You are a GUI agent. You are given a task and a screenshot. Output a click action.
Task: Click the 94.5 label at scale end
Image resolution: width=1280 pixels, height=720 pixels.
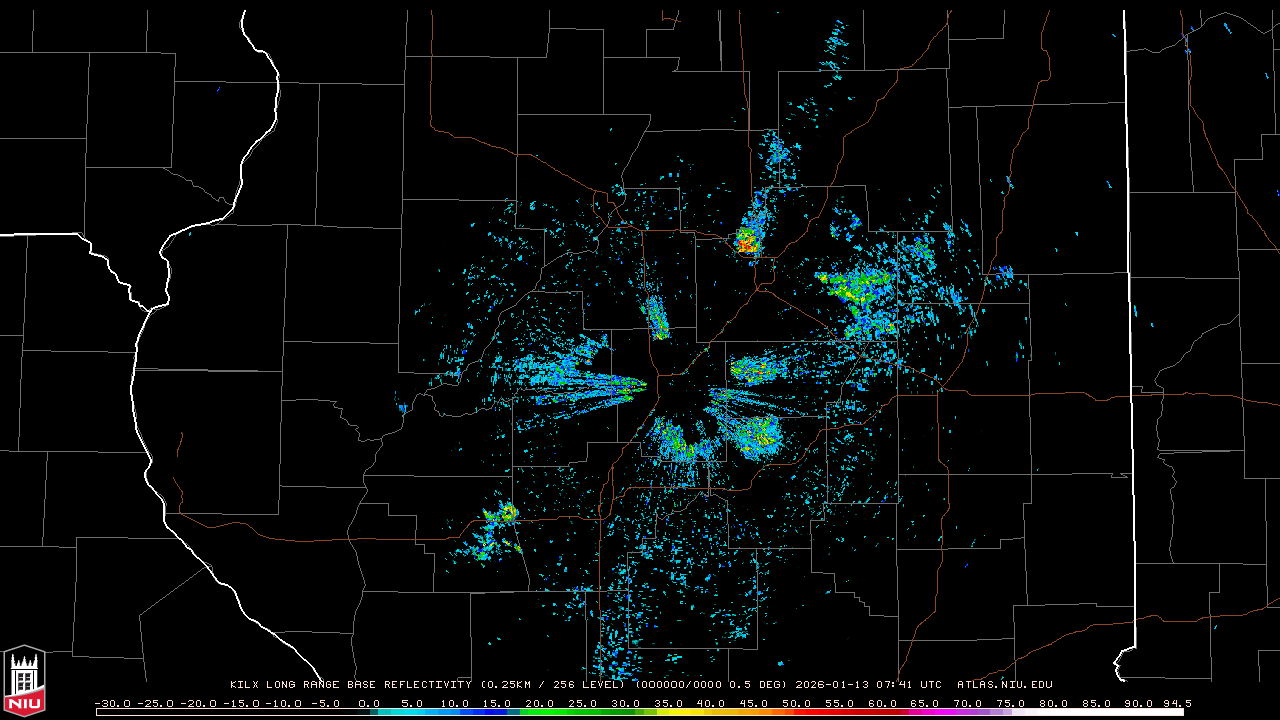[x=1175, y=703]
